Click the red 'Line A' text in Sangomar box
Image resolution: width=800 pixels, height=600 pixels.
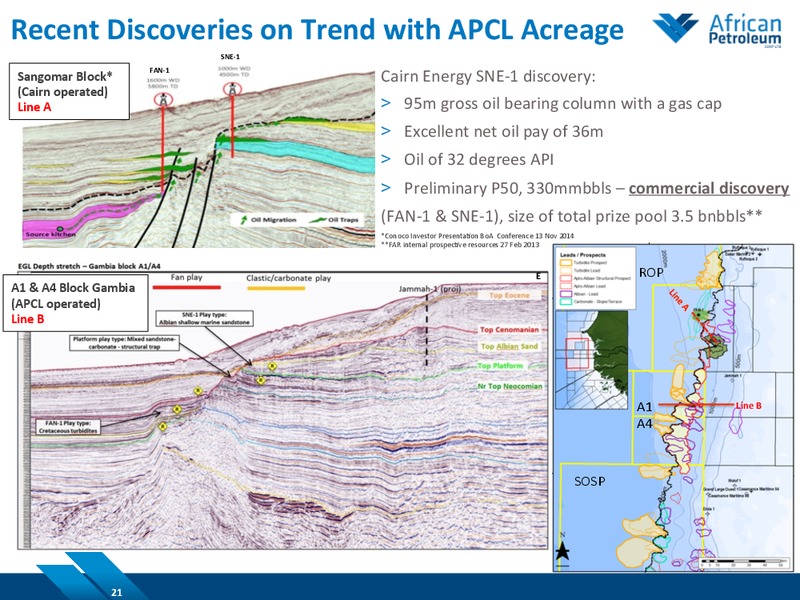(x=34, y=107)
